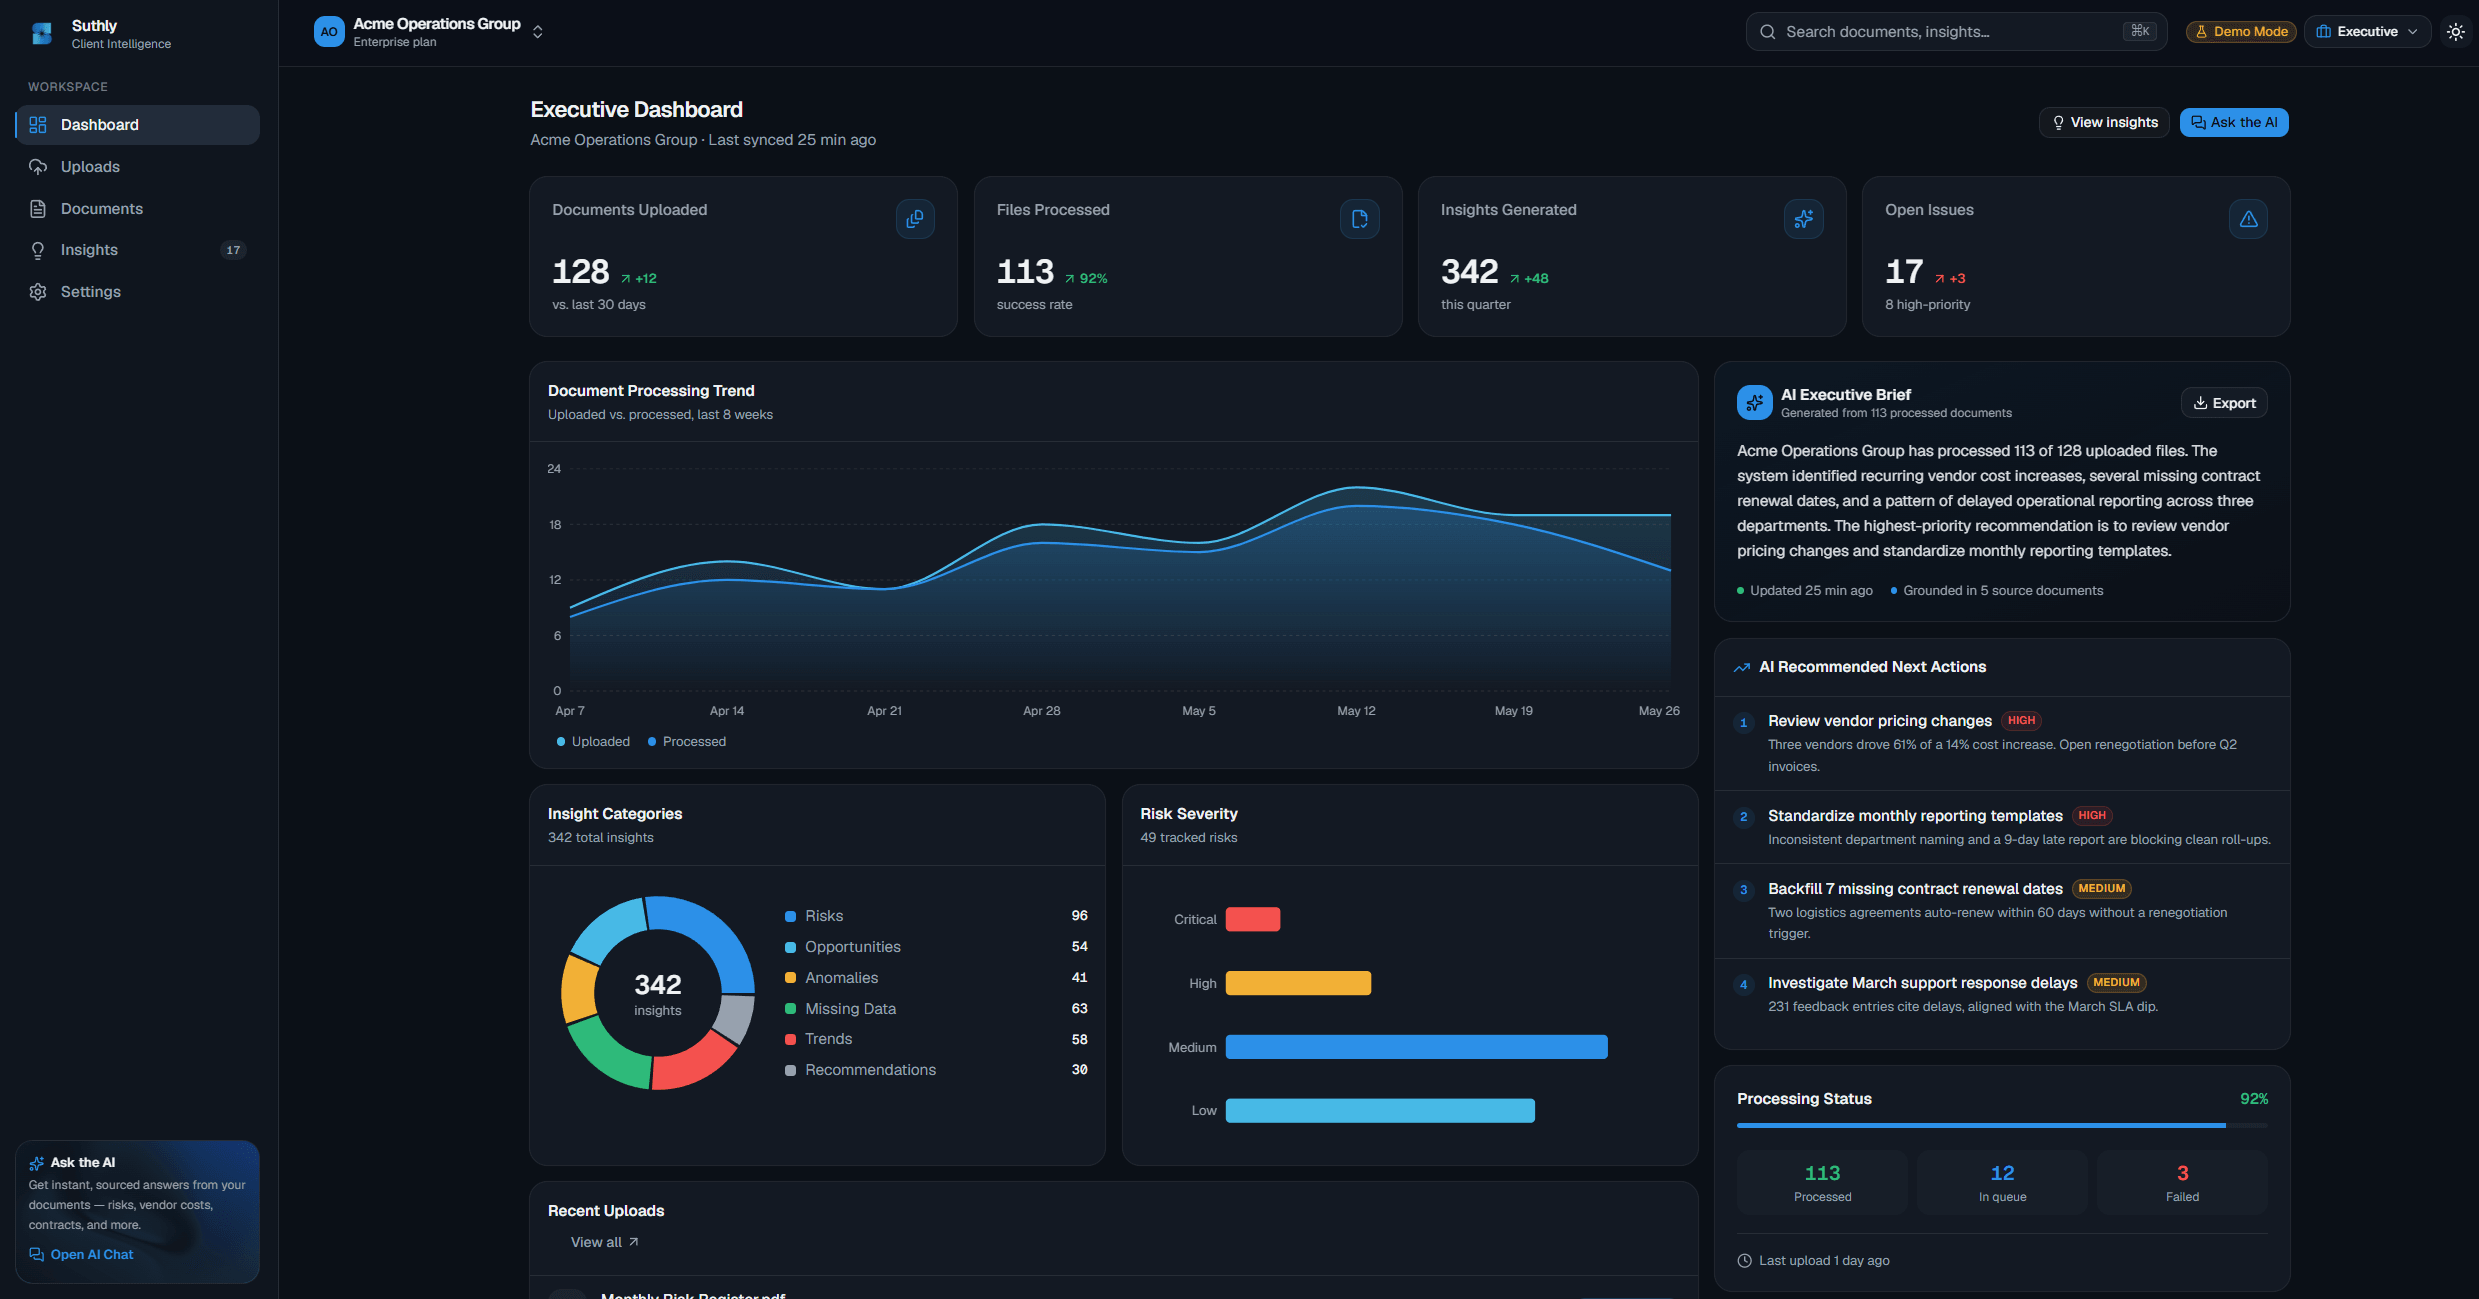Click the Risks legend color swatch

(790, 916)
